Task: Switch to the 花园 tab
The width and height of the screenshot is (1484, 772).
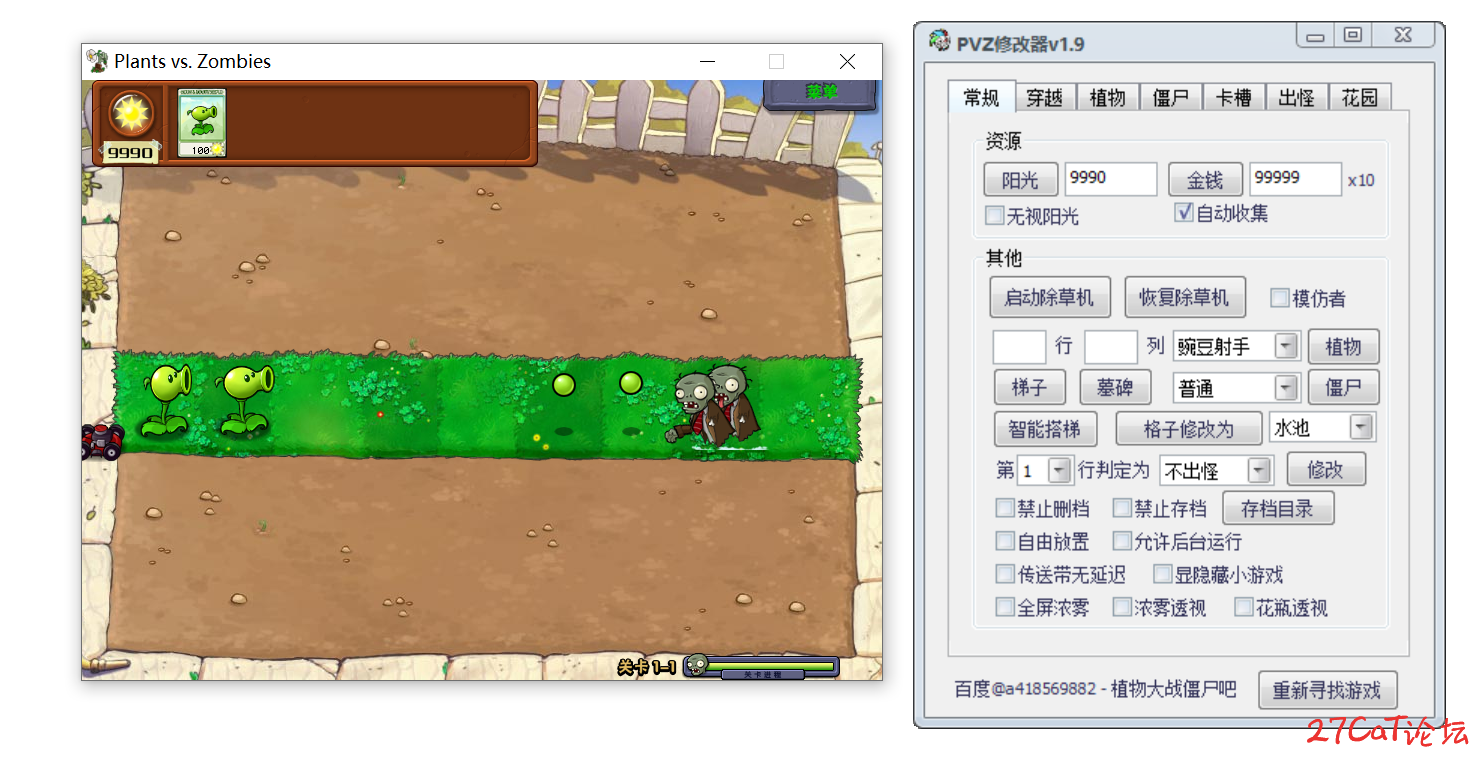Action: pyautogui.click(x=1360, y=97)
